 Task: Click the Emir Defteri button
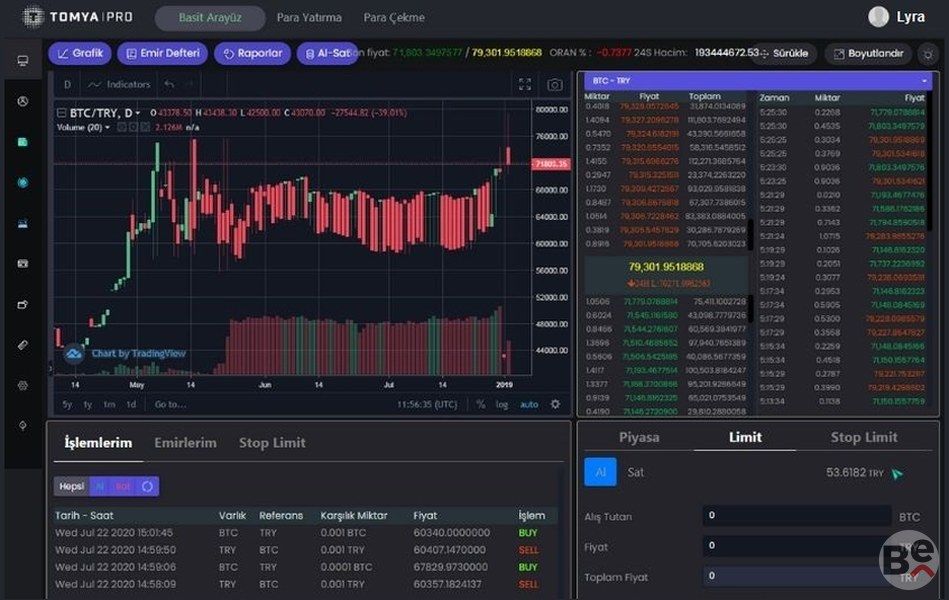pyautogui.click(x=162, y=53)
